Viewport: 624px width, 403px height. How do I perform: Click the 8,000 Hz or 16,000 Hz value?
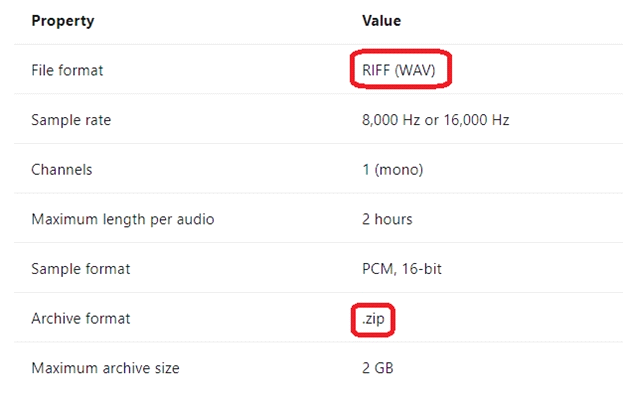coord(435,120)
